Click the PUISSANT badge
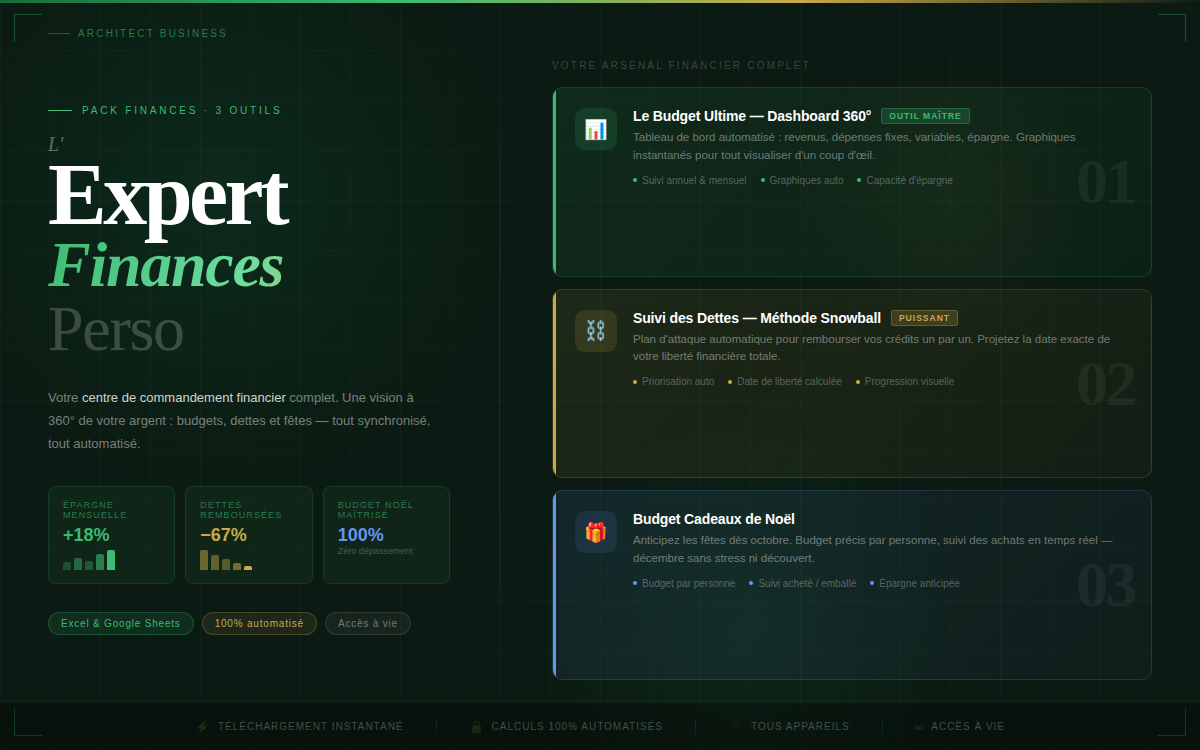1200x750 pixels. tap(924, 318)
